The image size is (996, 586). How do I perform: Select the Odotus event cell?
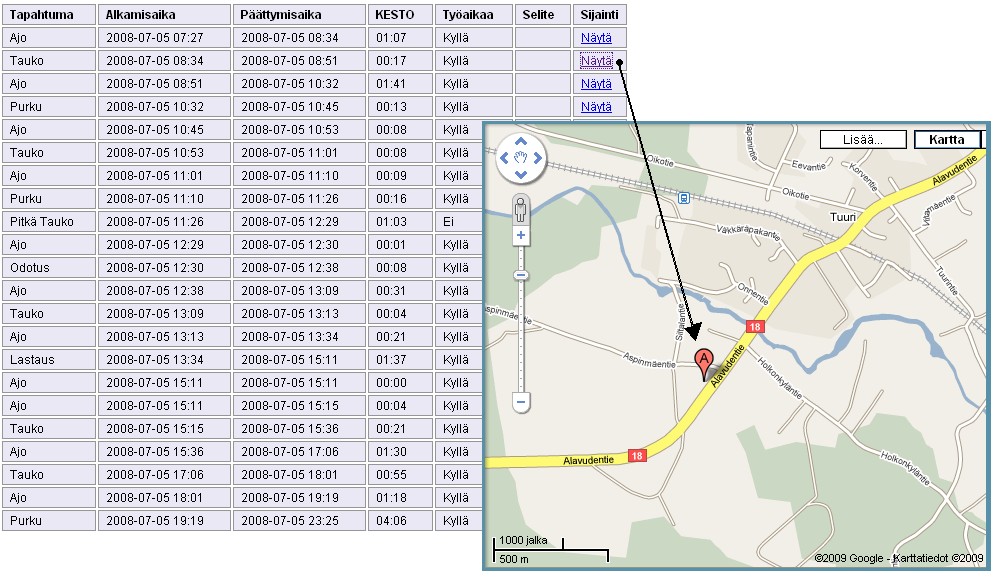pos(49,267)
